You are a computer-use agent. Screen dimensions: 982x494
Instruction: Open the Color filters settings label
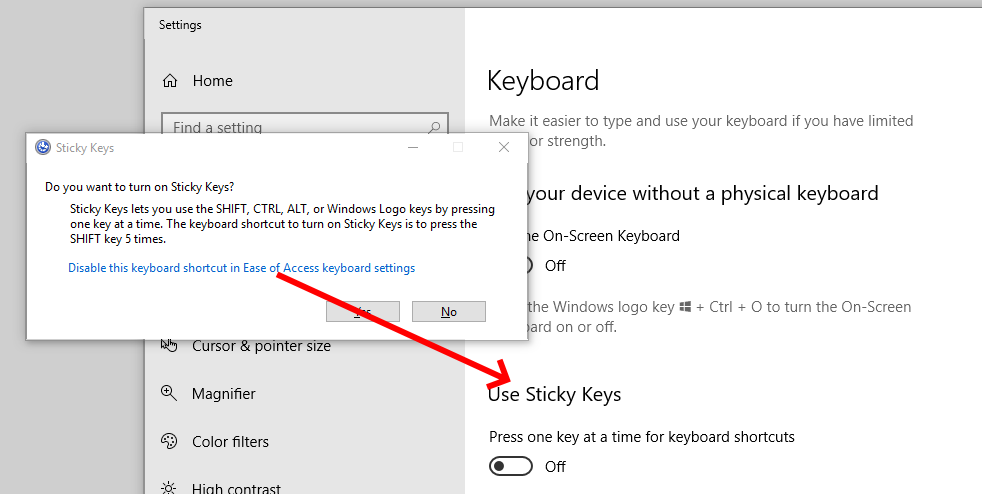pyautogui.click(x=230, y=441)
